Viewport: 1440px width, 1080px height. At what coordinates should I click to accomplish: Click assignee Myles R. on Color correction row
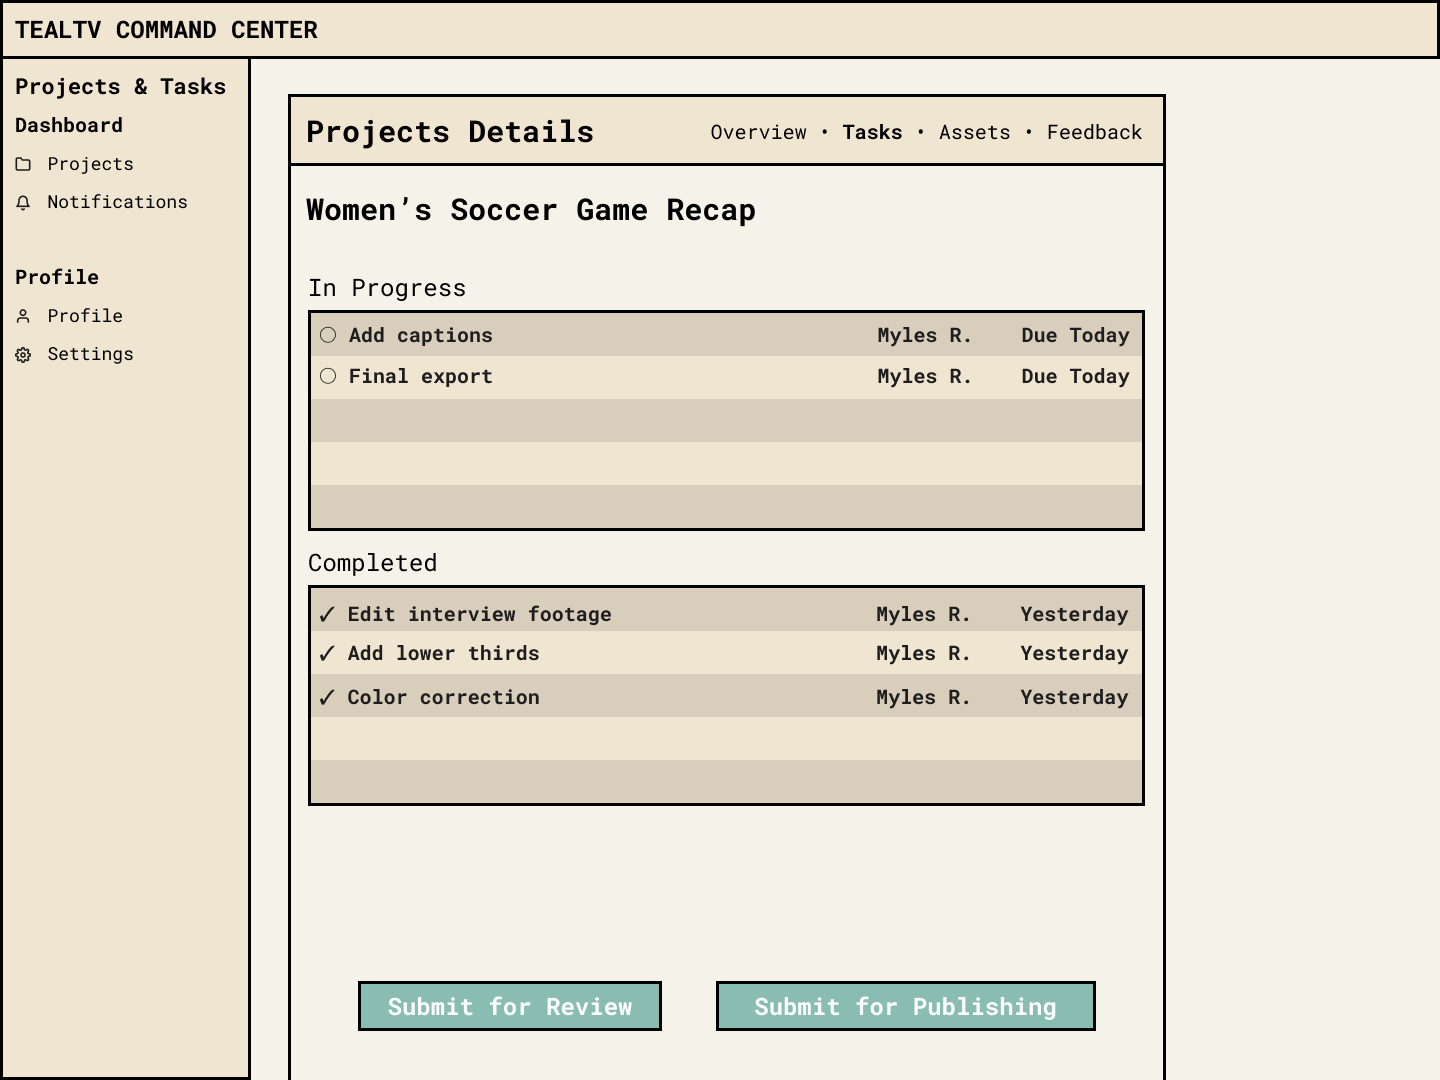pos(924,697)
